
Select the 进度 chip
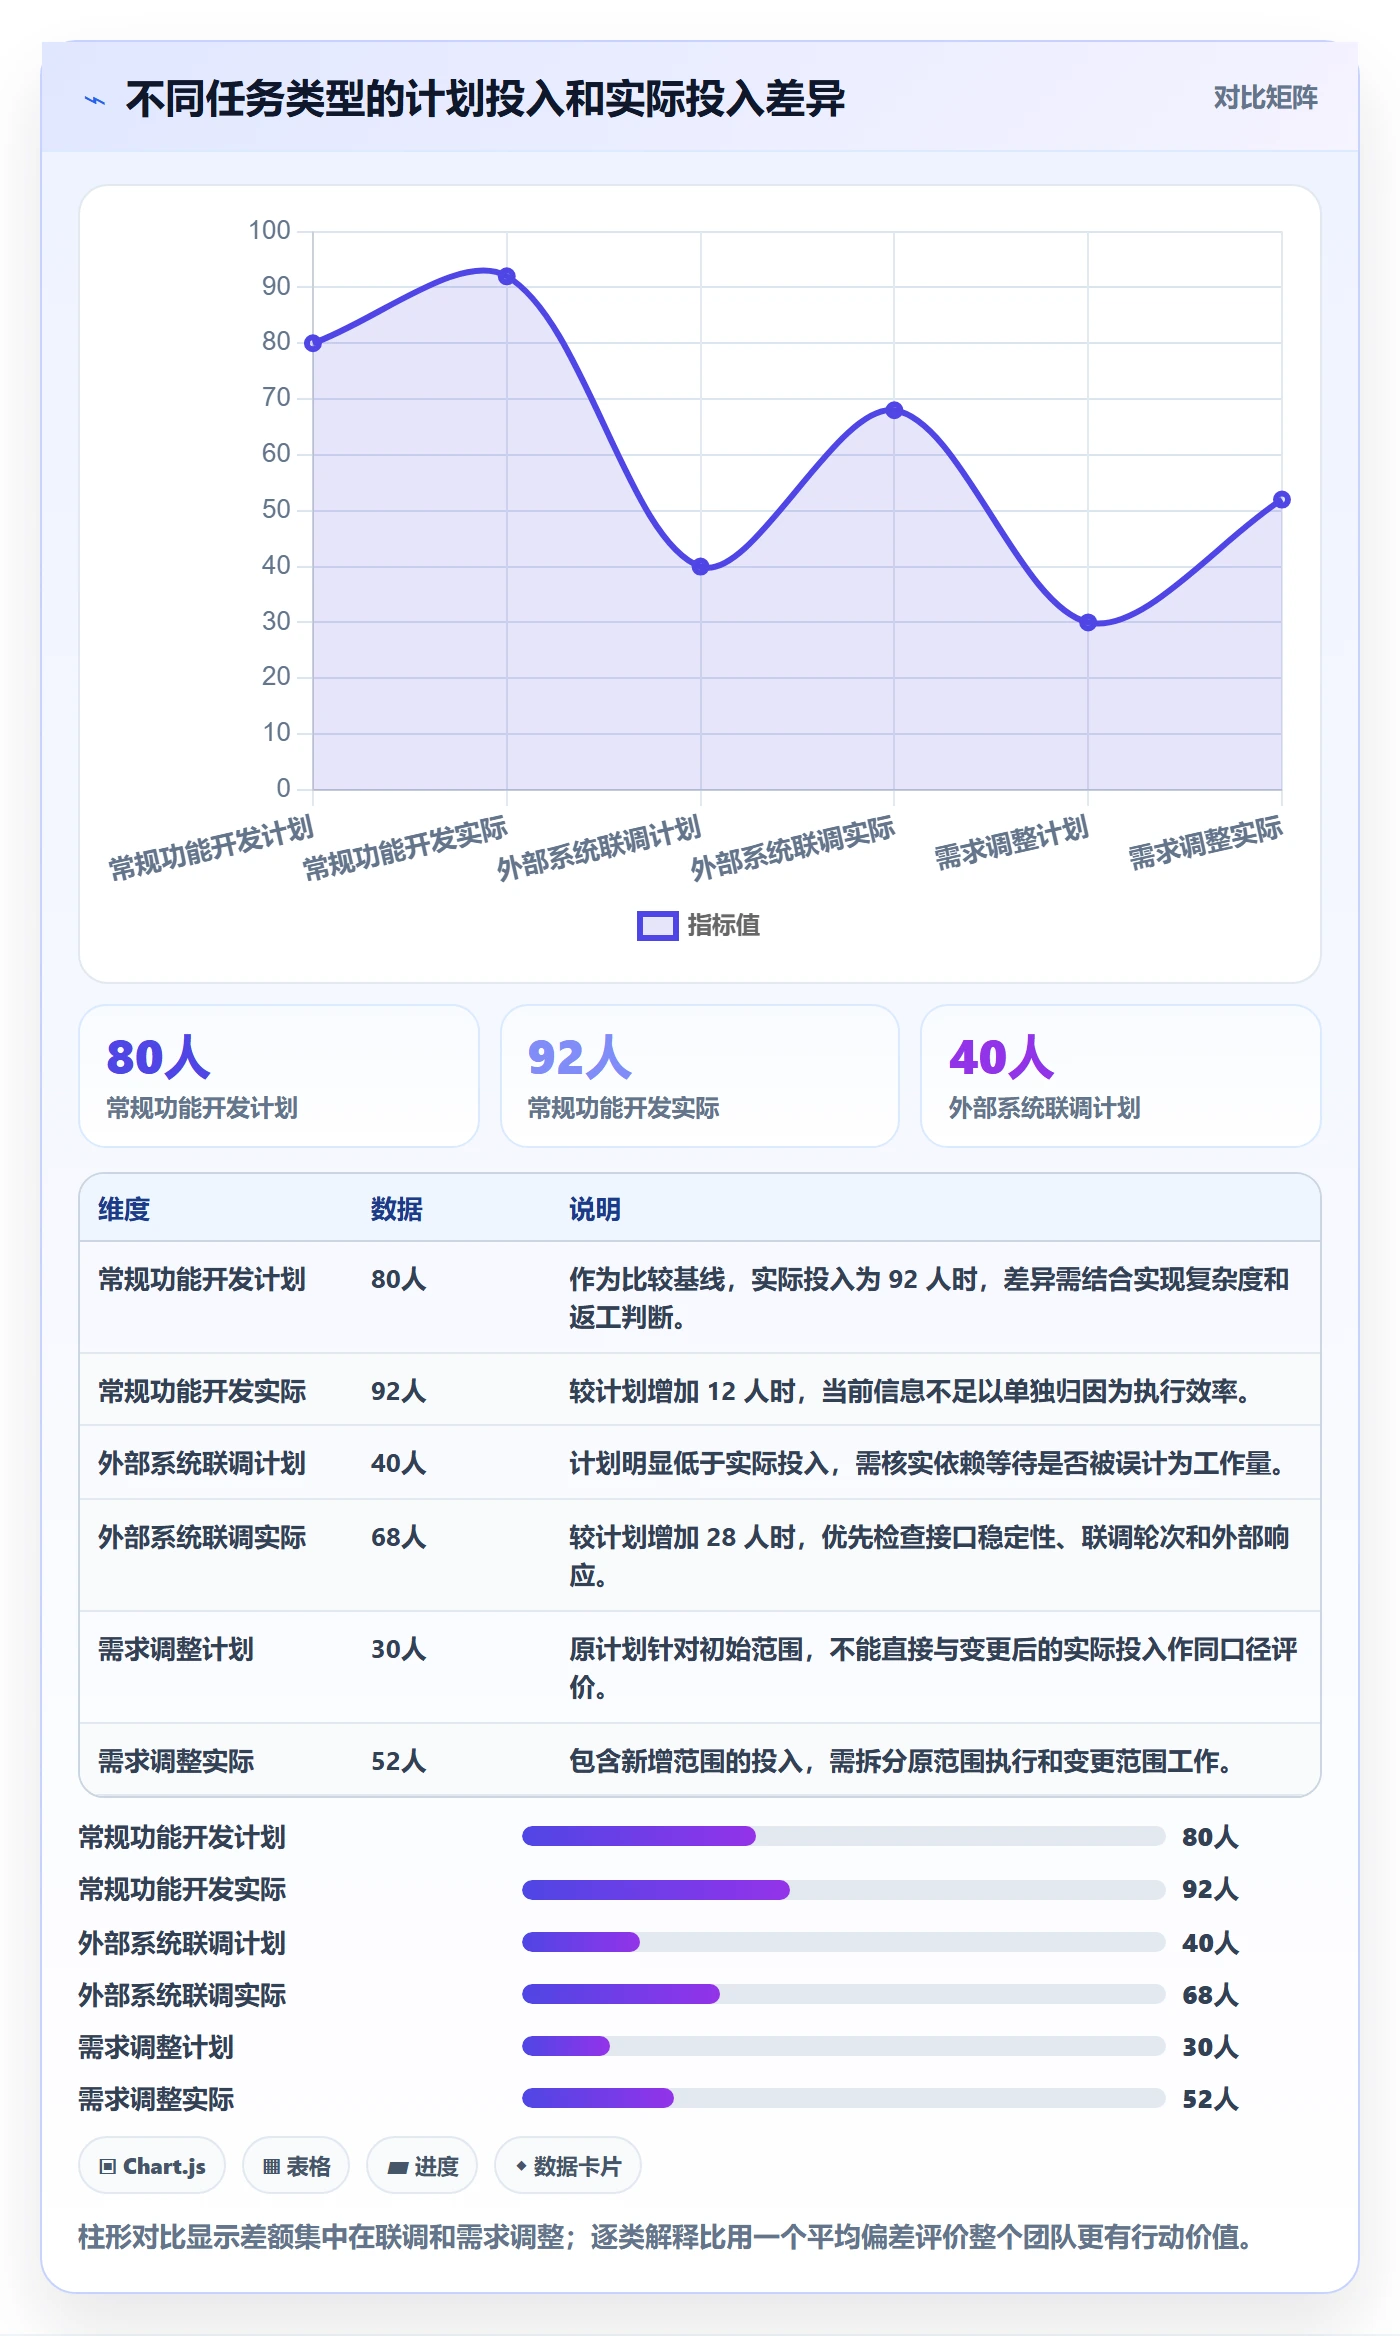click(422, 2166)
